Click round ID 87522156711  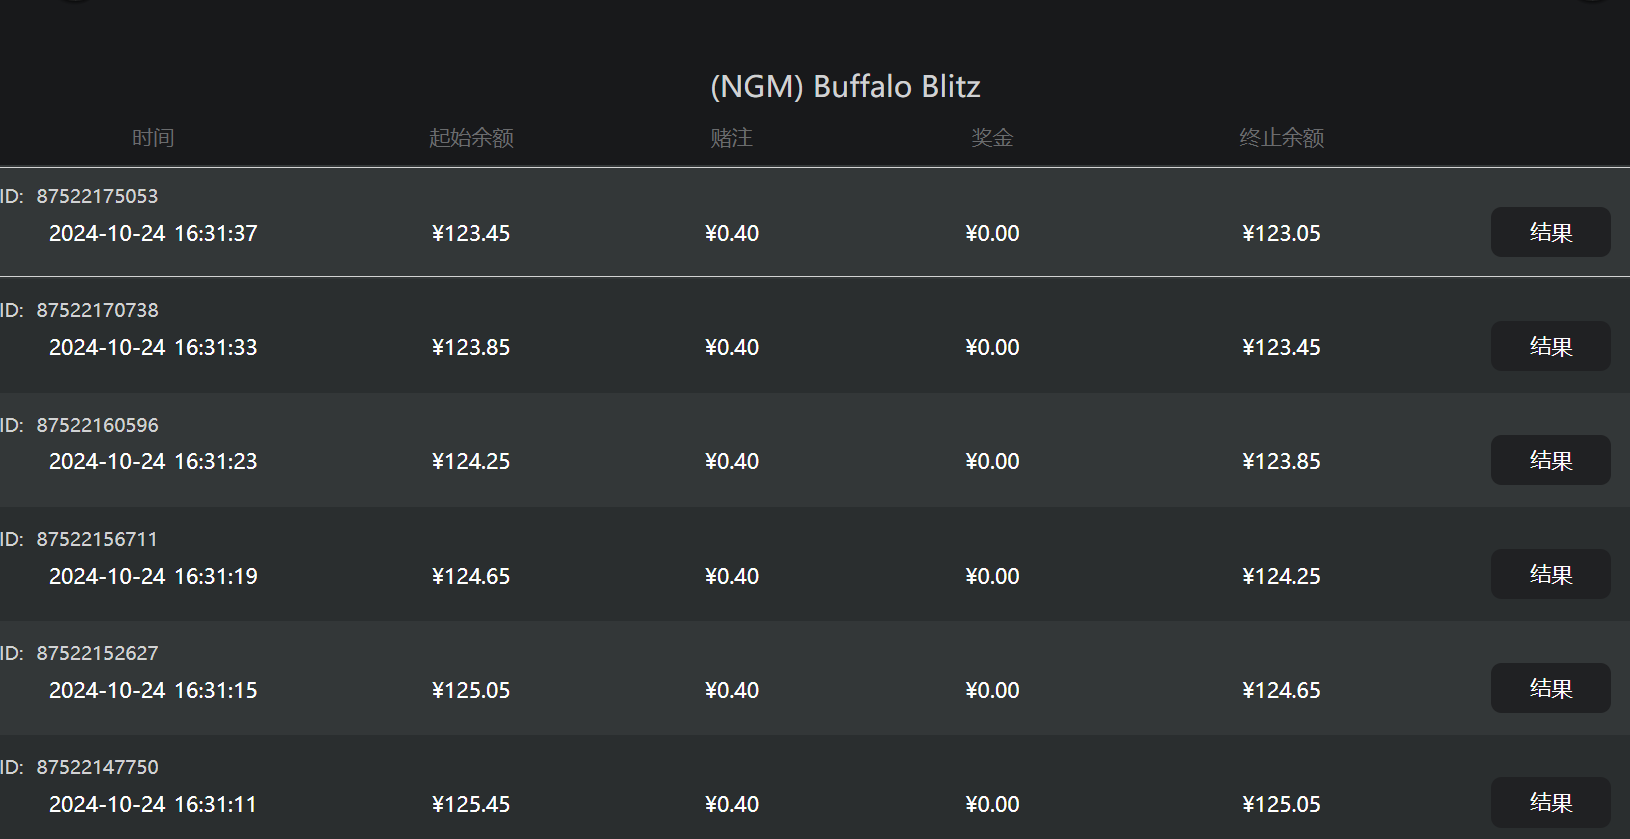97,539
